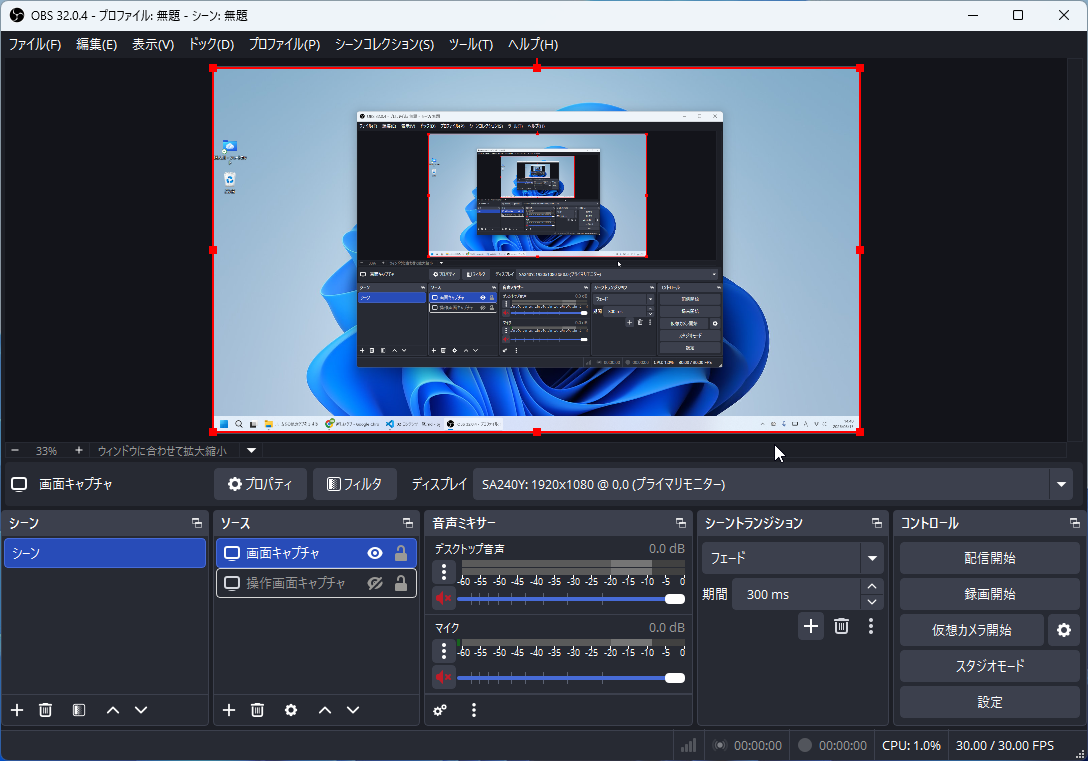Image resolution: width=1088 pixels, height=761 pixels.
Task: Open source properties gear in Sources panel
Action: click(x=291, y=710)
